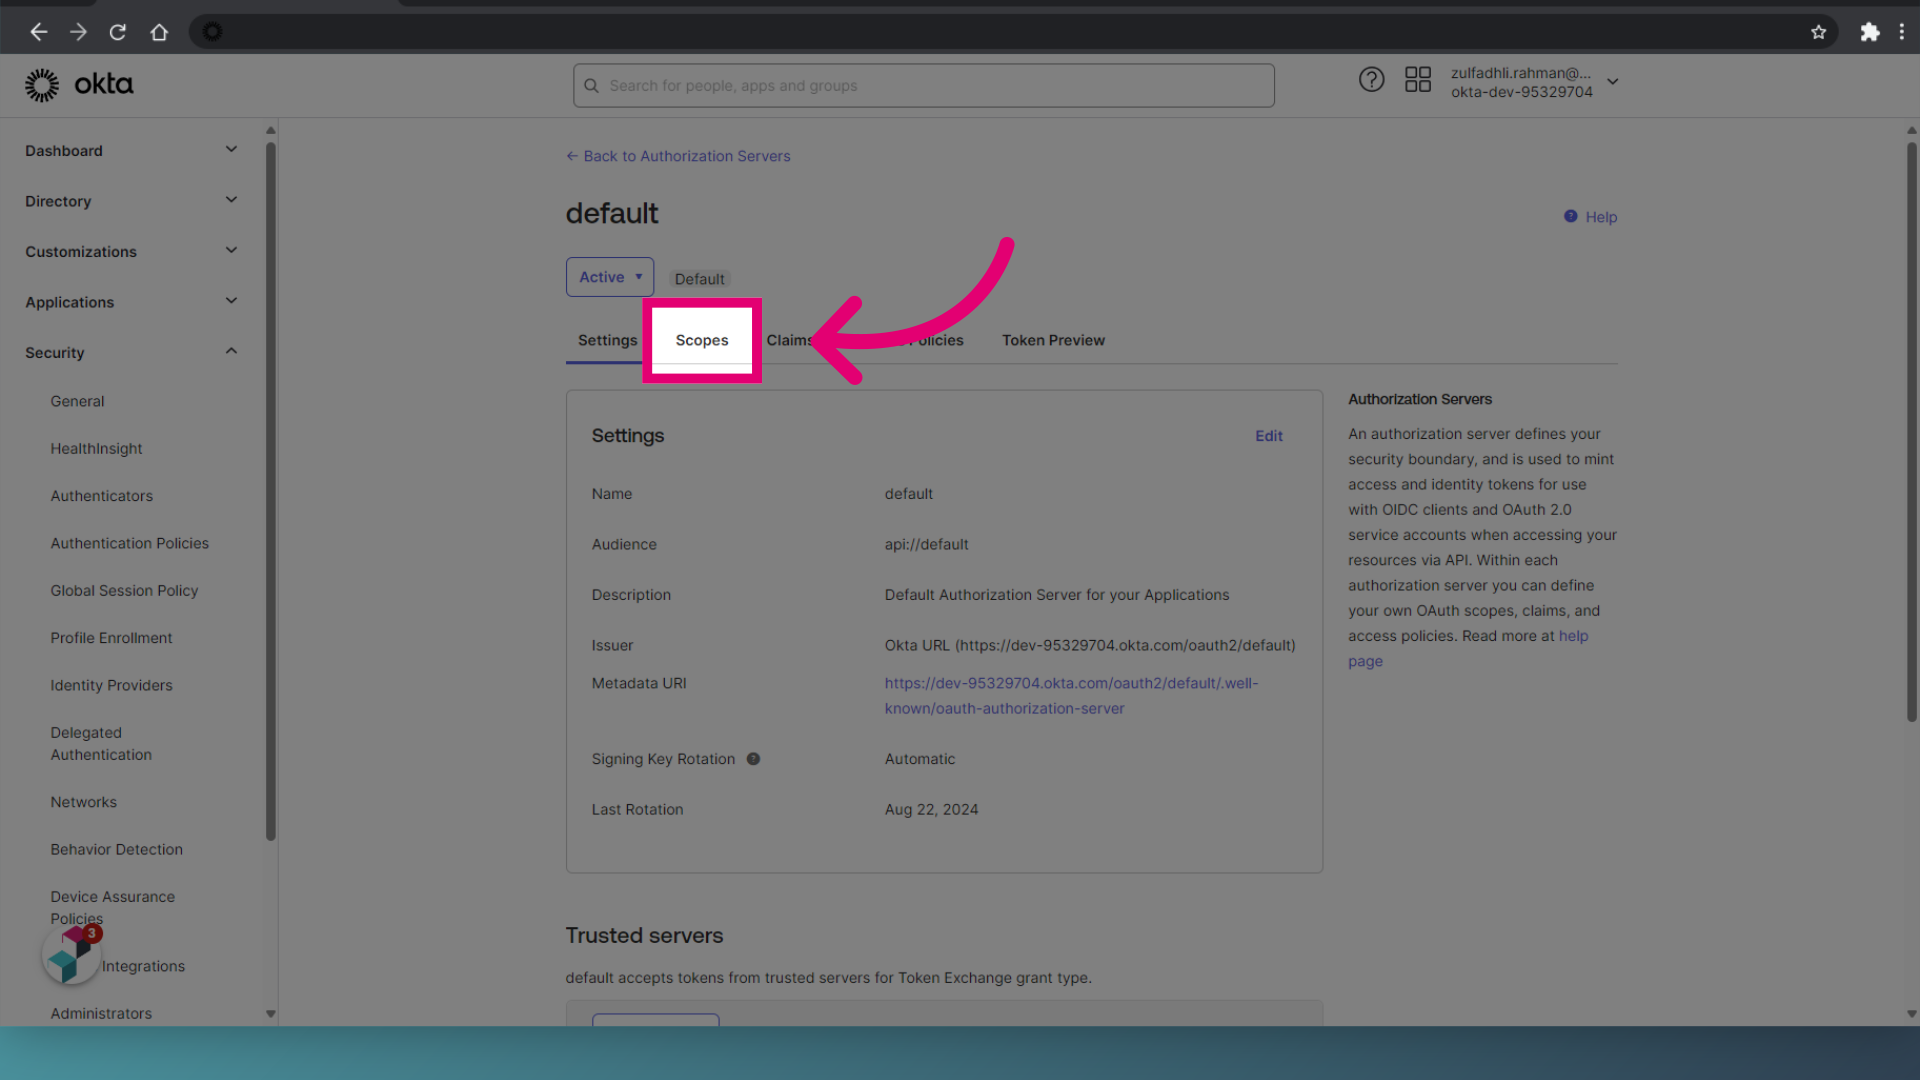Open the browser three-dot menu

pyautogui.click(x=1902, y=32)
